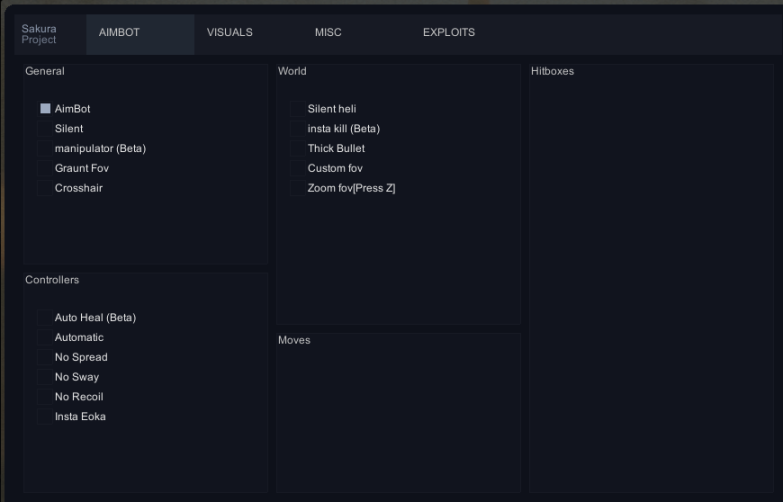Screen dimensions: 783x502
Task: Turn on Auto Heal (Beta)
Action: tap(45, 318)
